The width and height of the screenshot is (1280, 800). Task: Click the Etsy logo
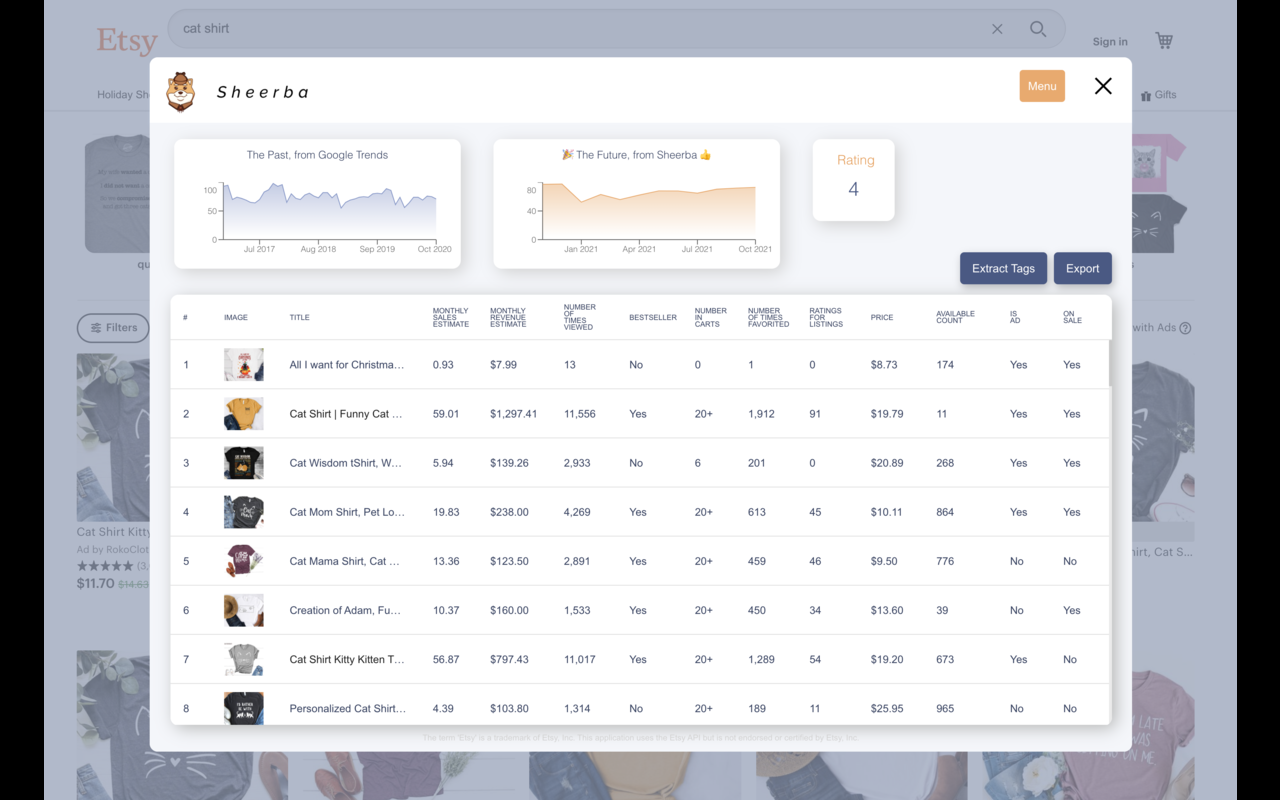tap(127, 41)
